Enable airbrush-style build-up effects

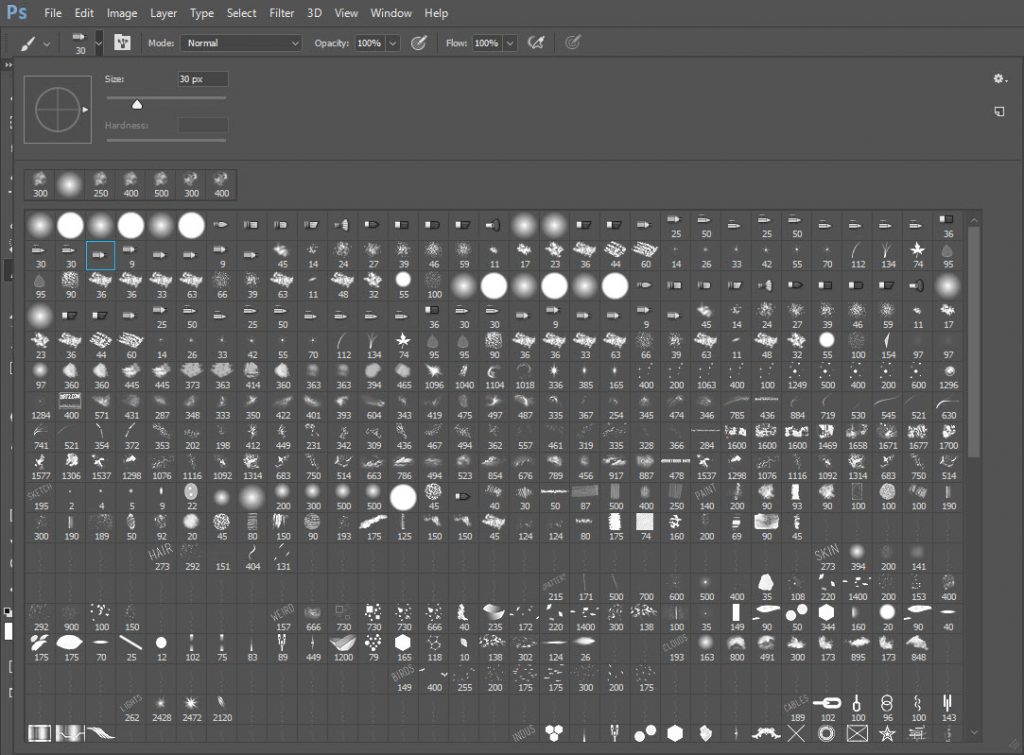point(534,42)
